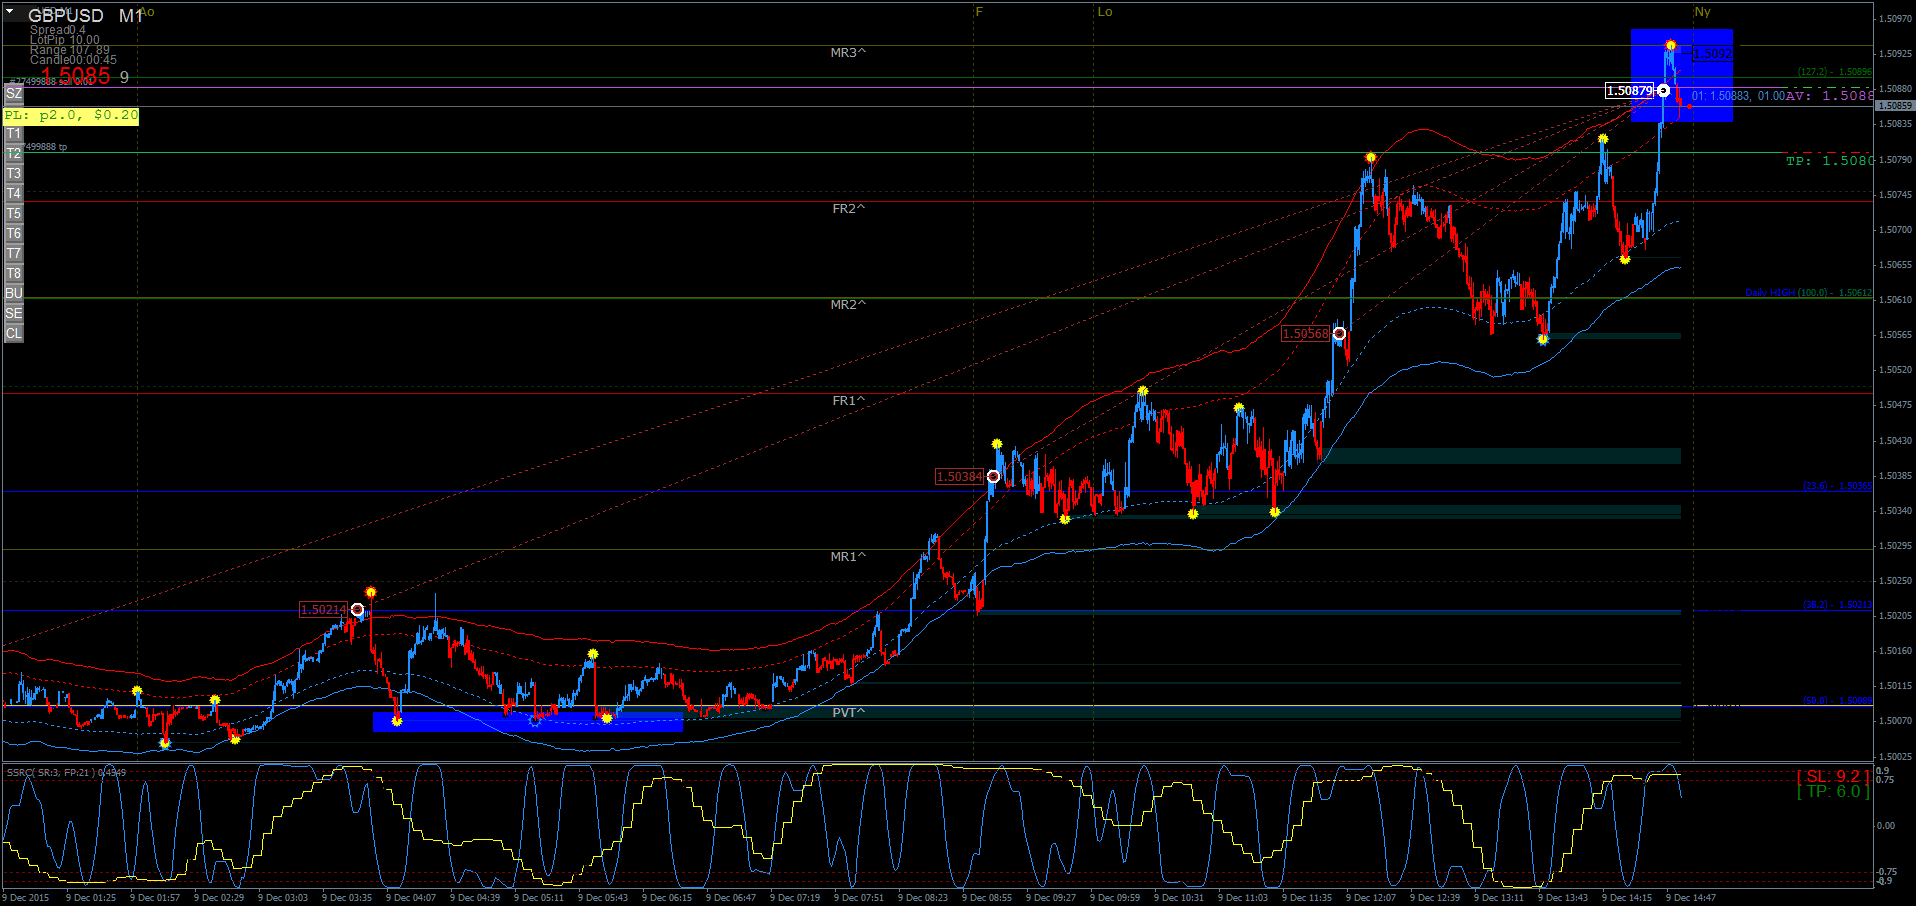Open the chart corner dropdown triangle
Screen dimensions: 1916x906
(10, 12)
